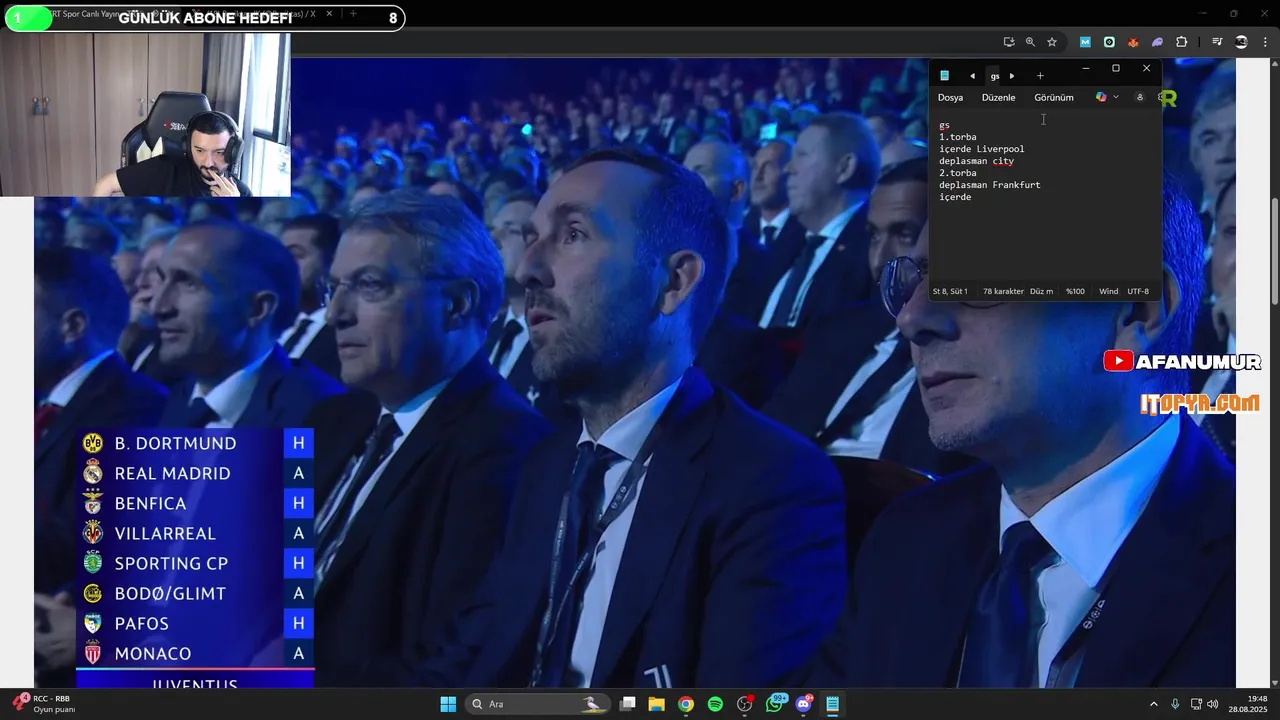Click the St 8, Süt 1 status entry

(x=950, y=291)
